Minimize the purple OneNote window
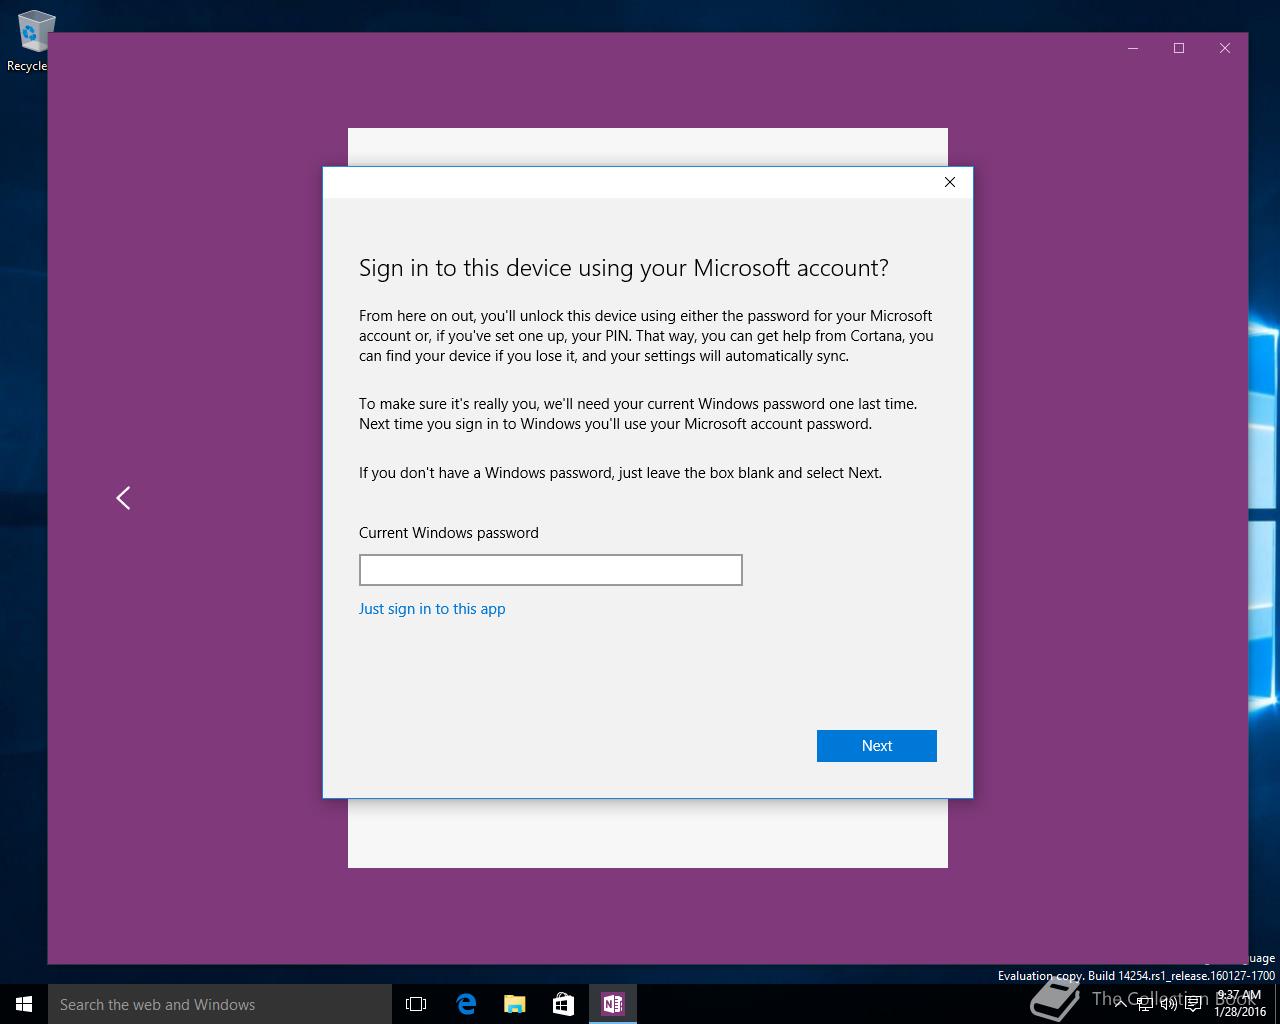 coord(1133,48)
